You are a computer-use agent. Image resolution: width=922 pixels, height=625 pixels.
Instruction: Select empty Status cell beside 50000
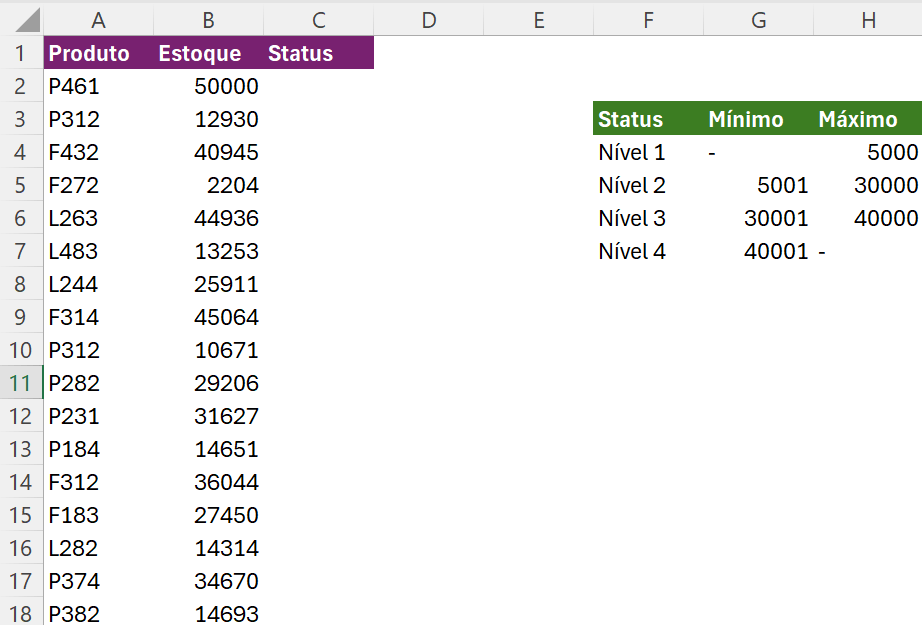319,86
